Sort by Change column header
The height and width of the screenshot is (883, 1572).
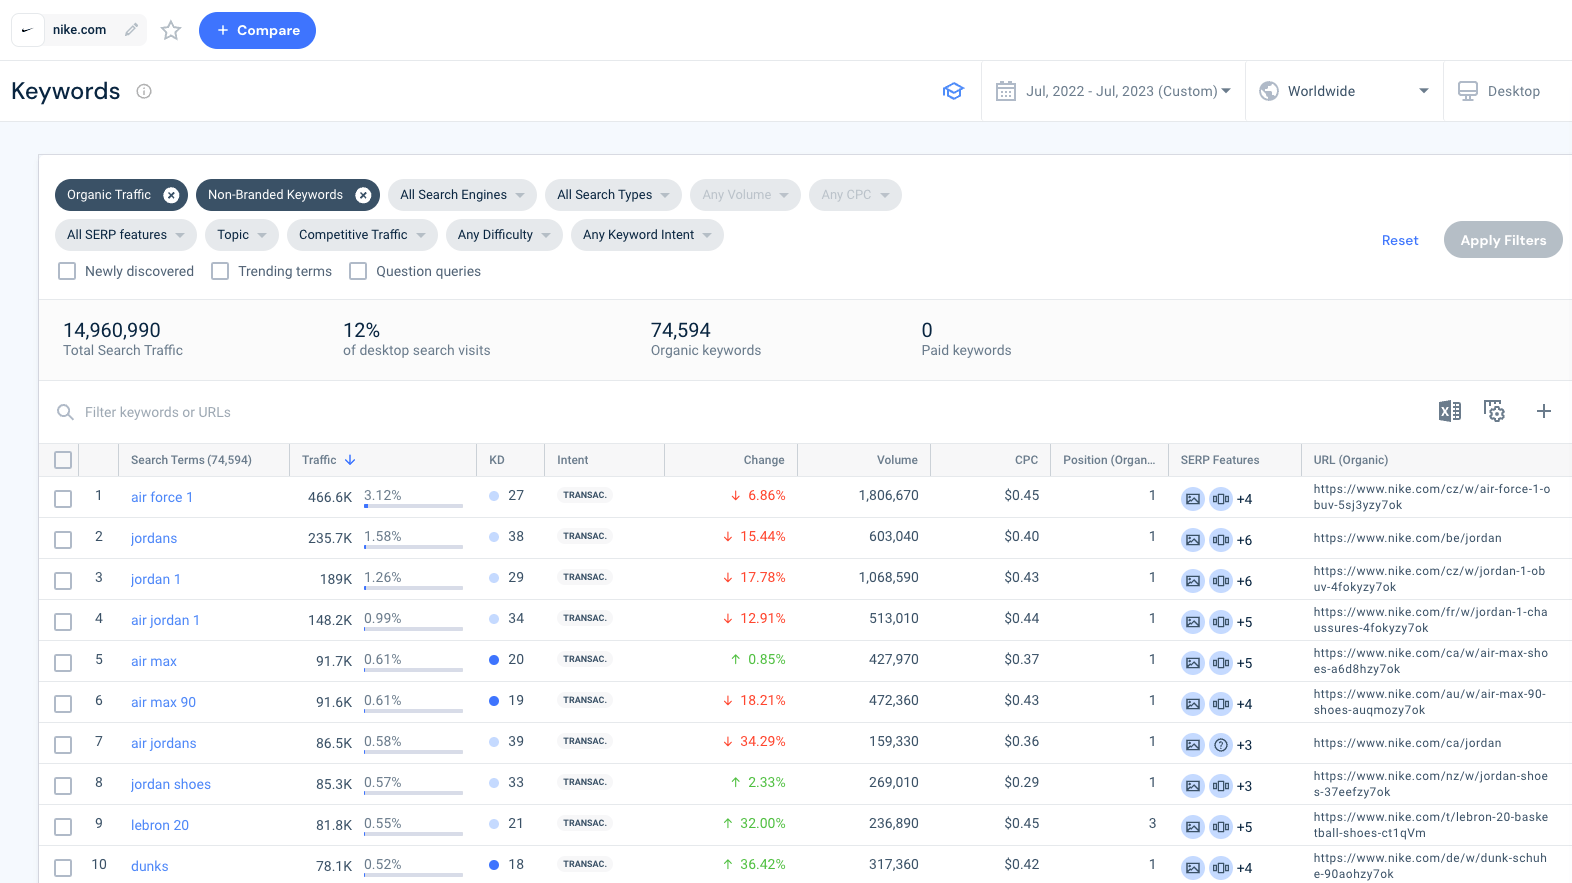tap(764, 460)
